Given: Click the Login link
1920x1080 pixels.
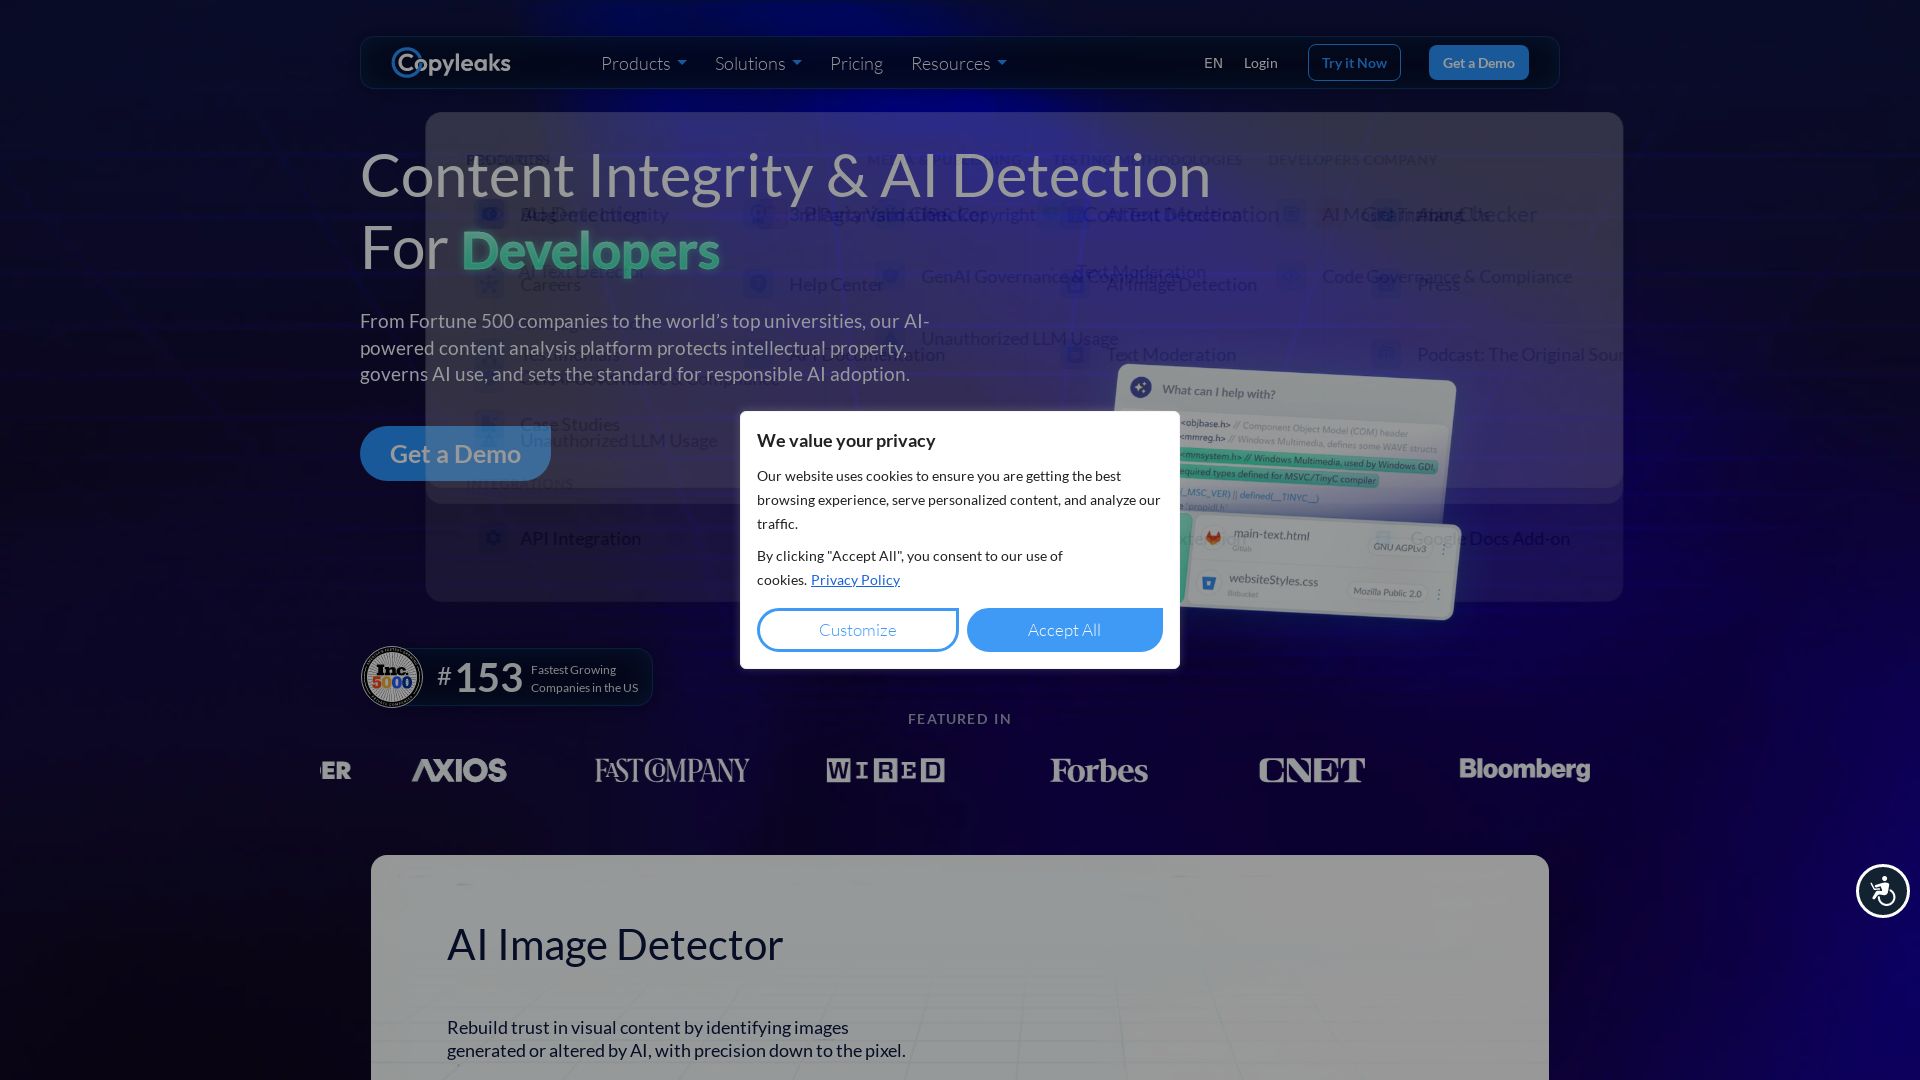Looking at the screenshot, I should coord(1260,63).
